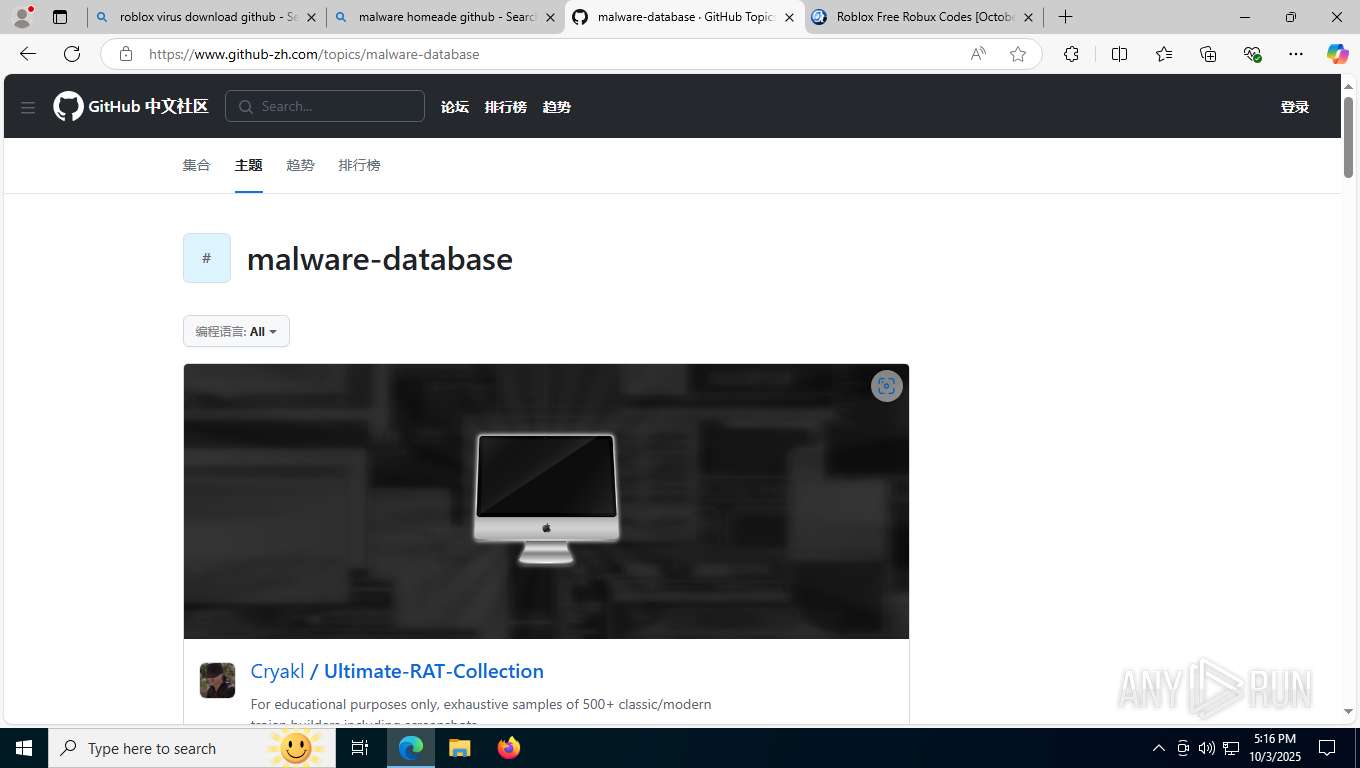The width and height of the screenshot is (1360, 768).
Task: Click the iMac repository banner image
Action: (x=546, y=501)
